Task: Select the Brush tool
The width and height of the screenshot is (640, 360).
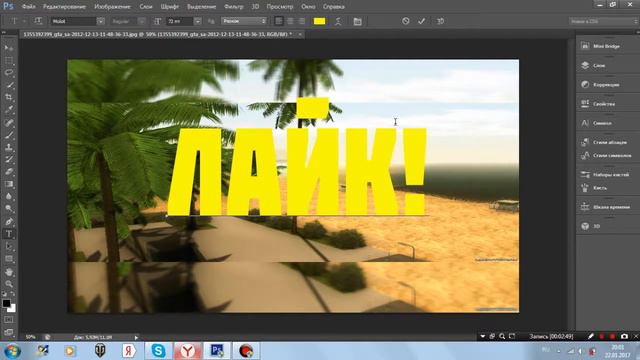Action: coord(9,135)
